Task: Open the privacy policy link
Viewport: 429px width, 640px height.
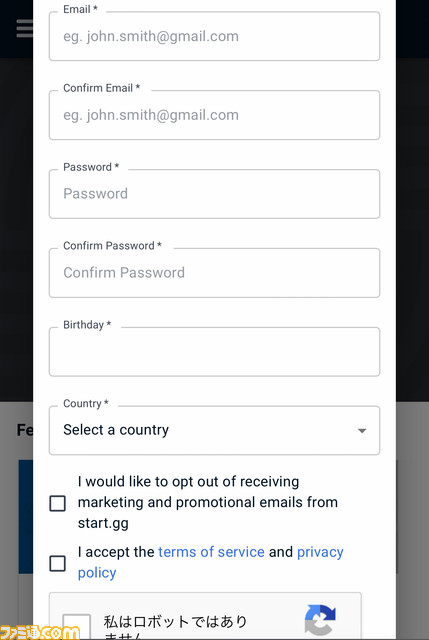Action: (210, 562)
